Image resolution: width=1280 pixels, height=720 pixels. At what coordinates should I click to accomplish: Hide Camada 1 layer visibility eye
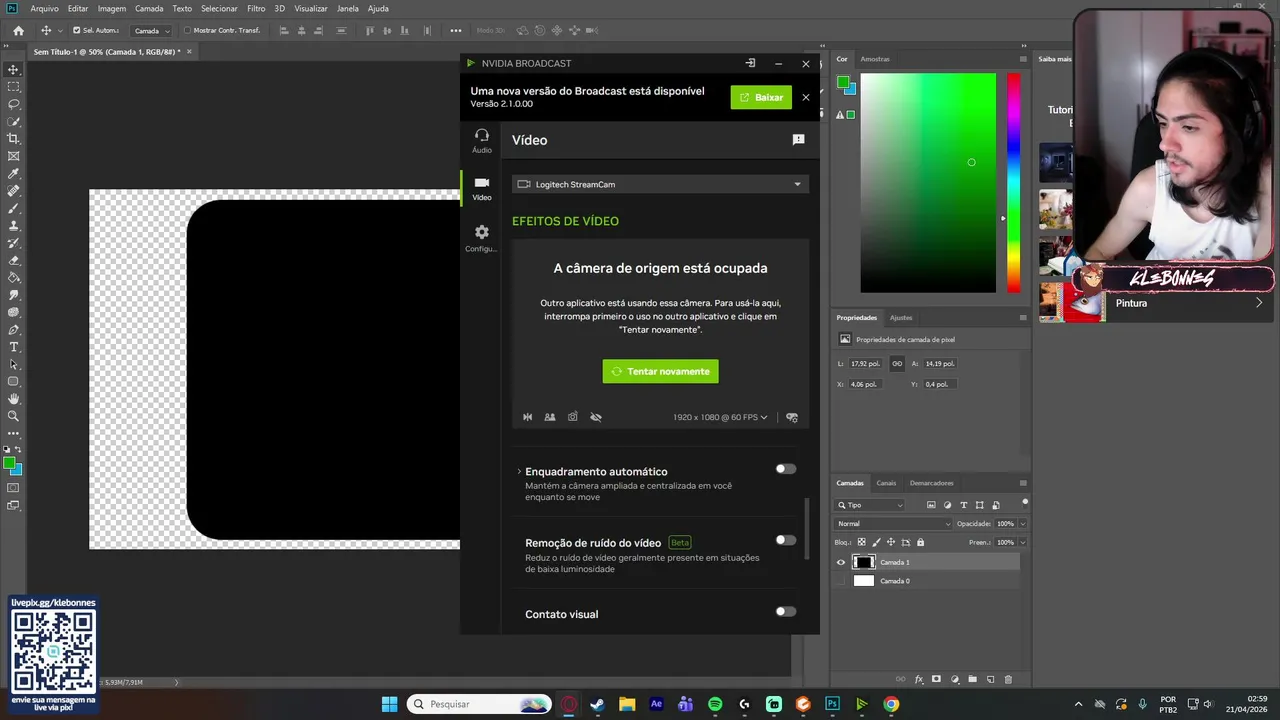tap(840, 562)
